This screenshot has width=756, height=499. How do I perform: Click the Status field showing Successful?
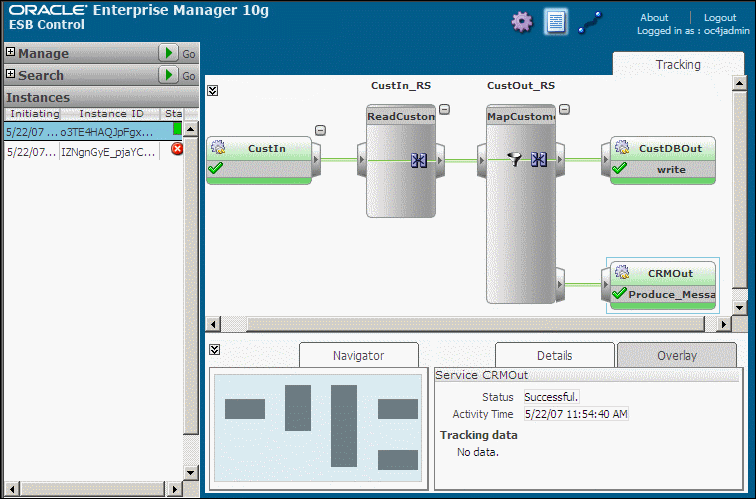[x=551, y=397]
